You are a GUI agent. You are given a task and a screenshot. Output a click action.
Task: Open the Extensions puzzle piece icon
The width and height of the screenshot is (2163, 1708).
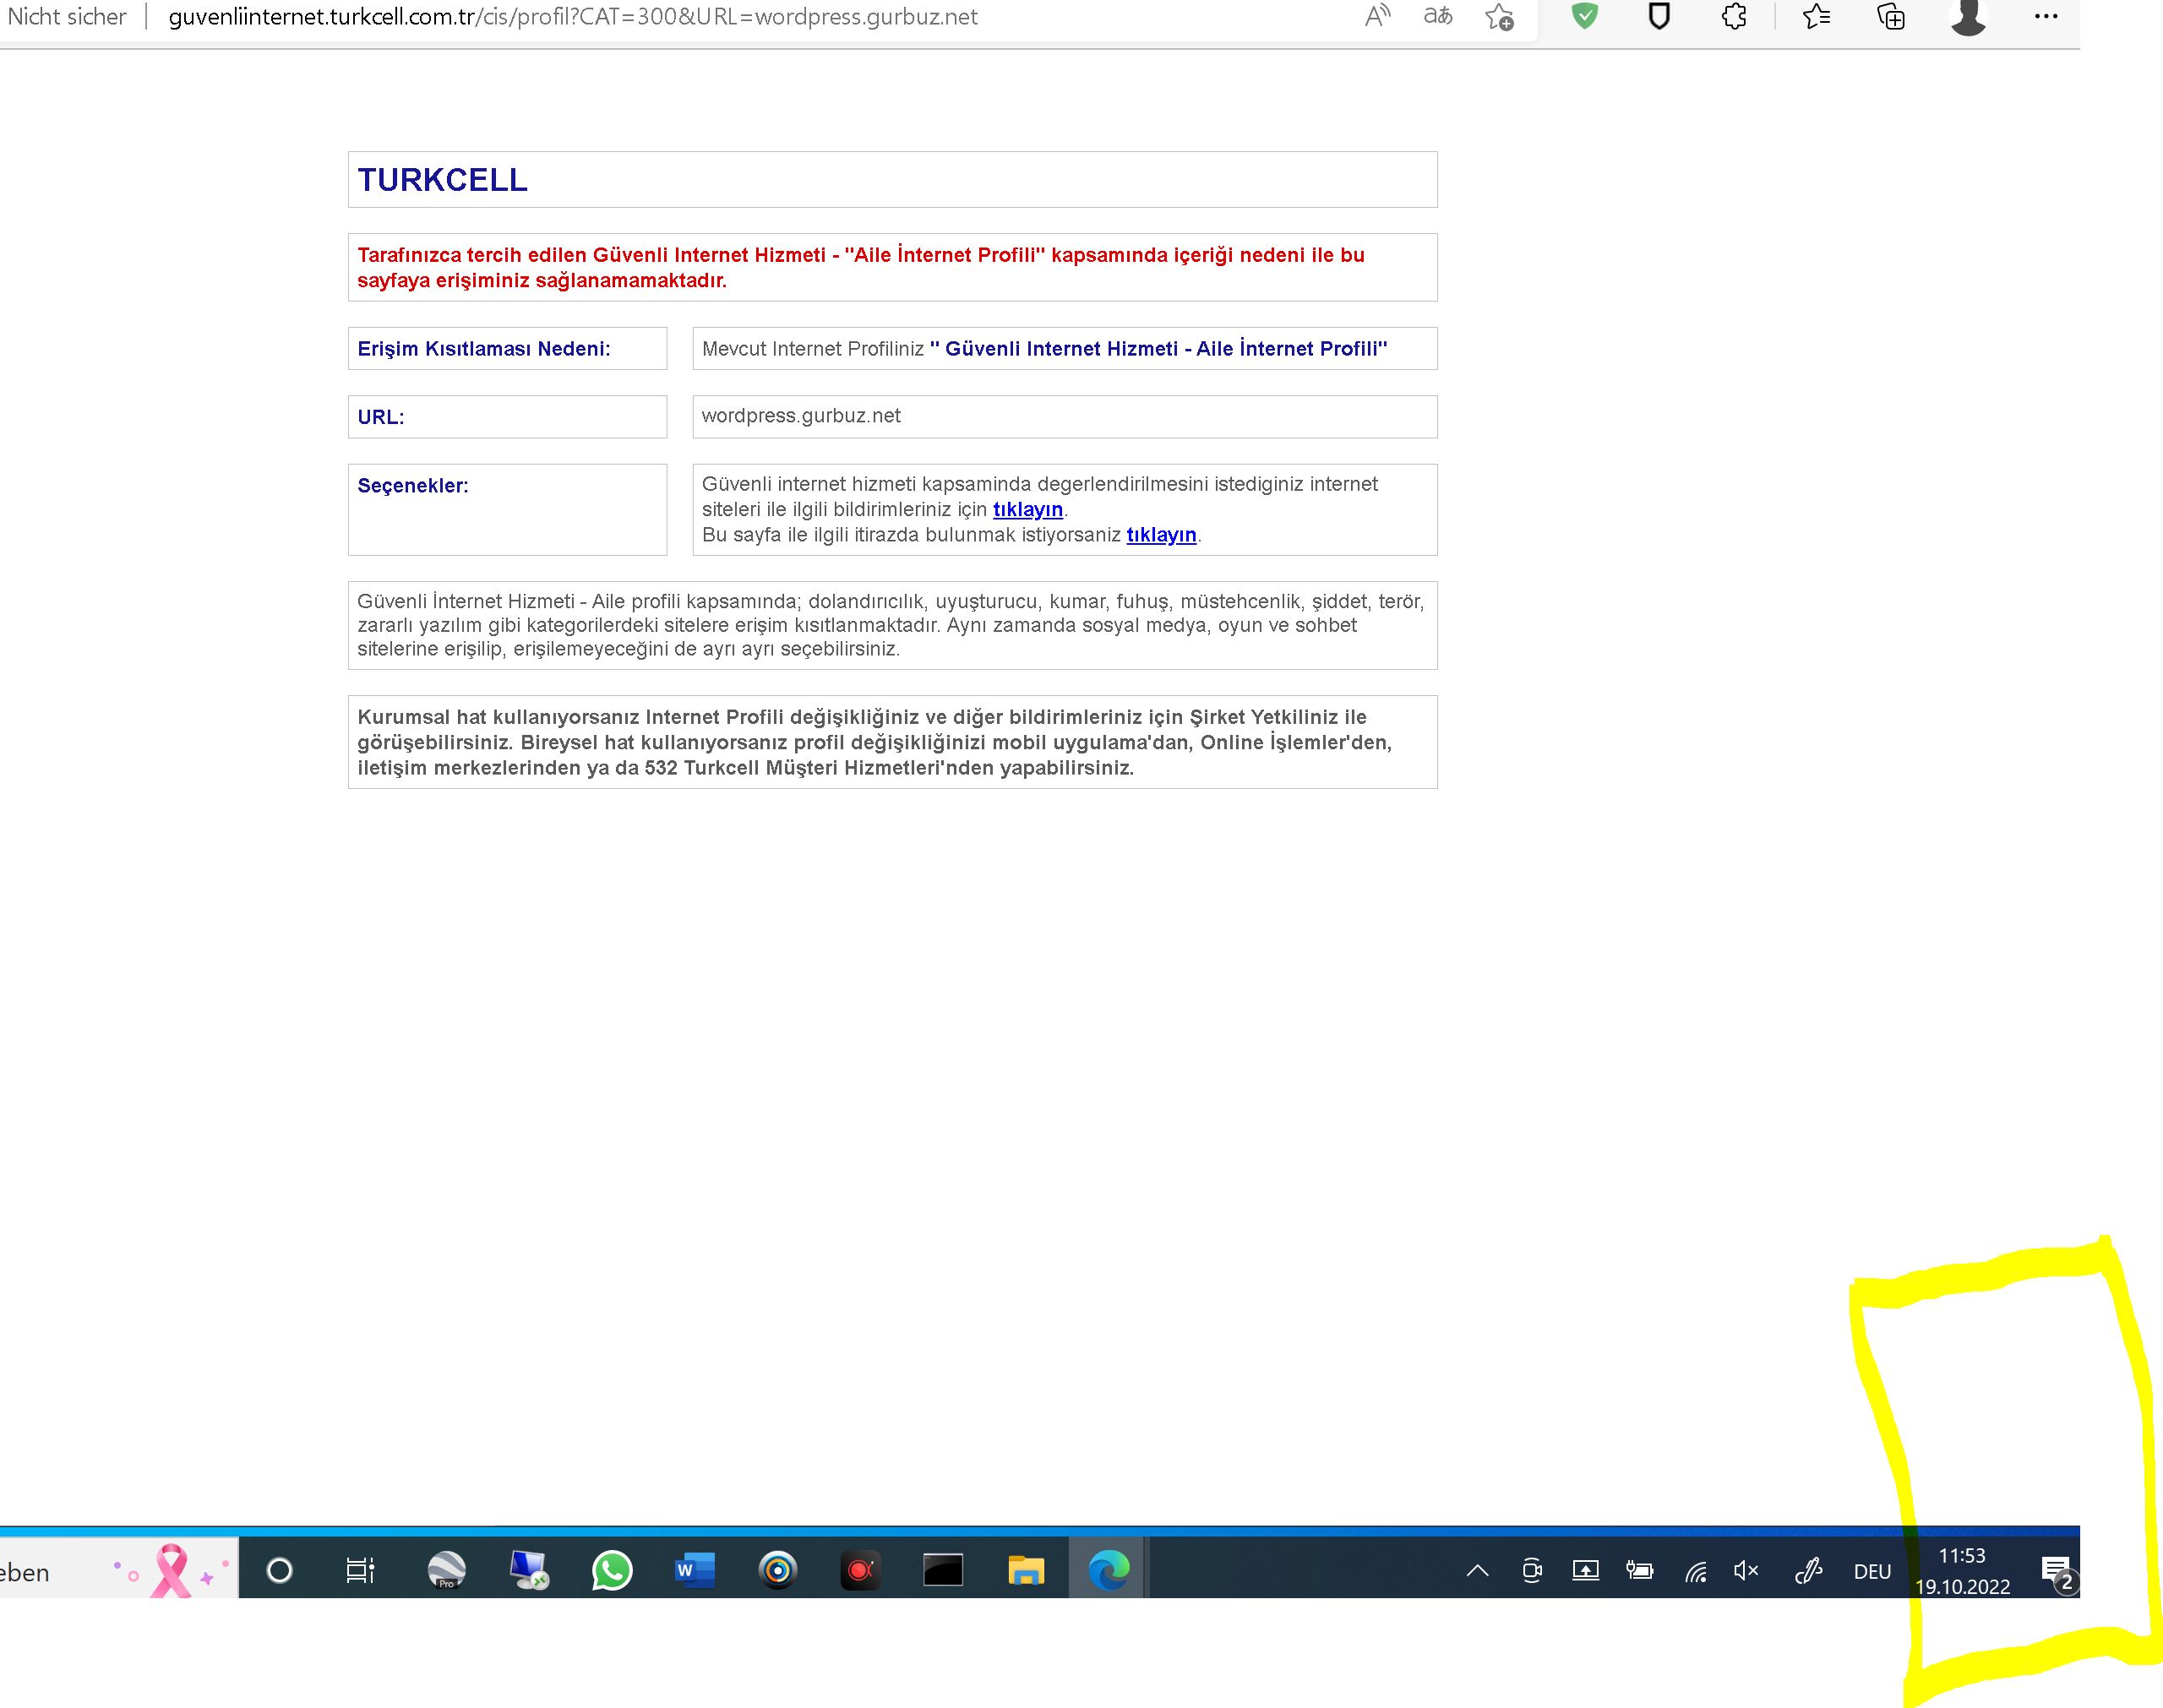(1734, 16)
